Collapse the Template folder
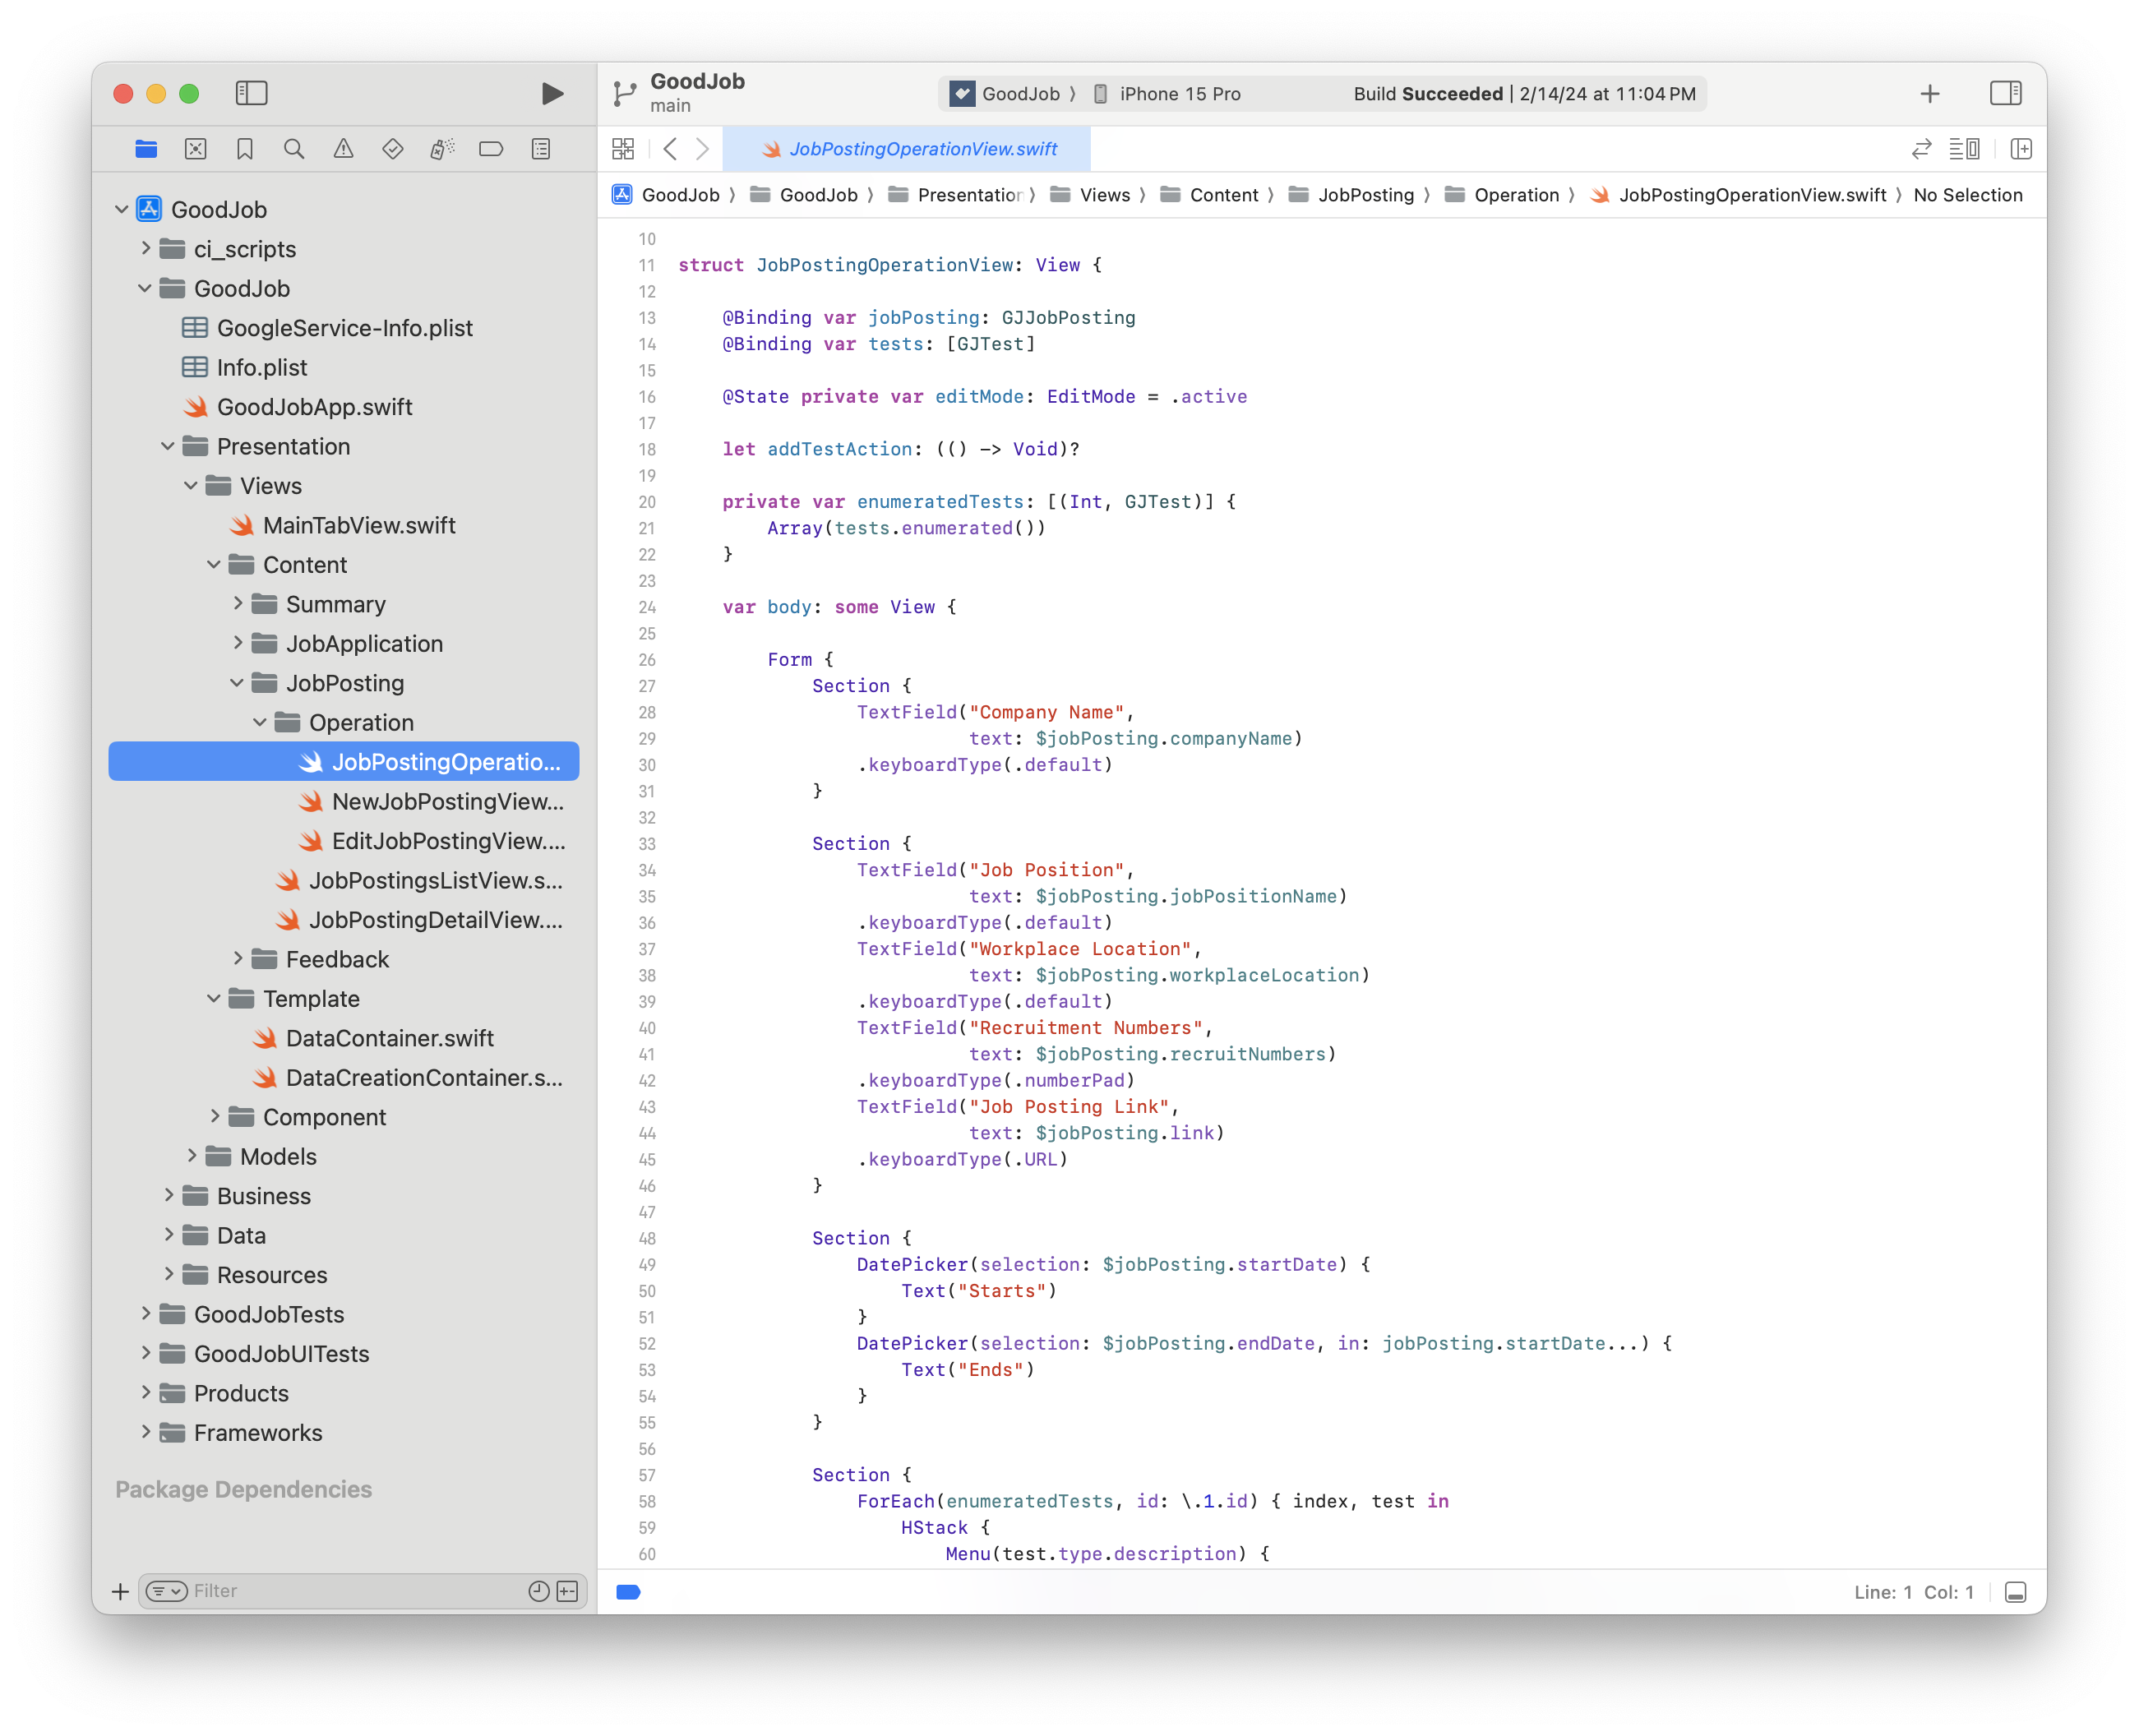 coord(214,998)
